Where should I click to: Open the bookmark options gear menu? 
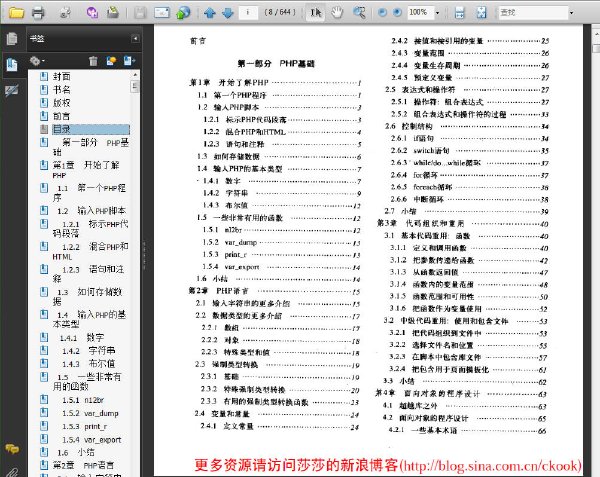37,61
